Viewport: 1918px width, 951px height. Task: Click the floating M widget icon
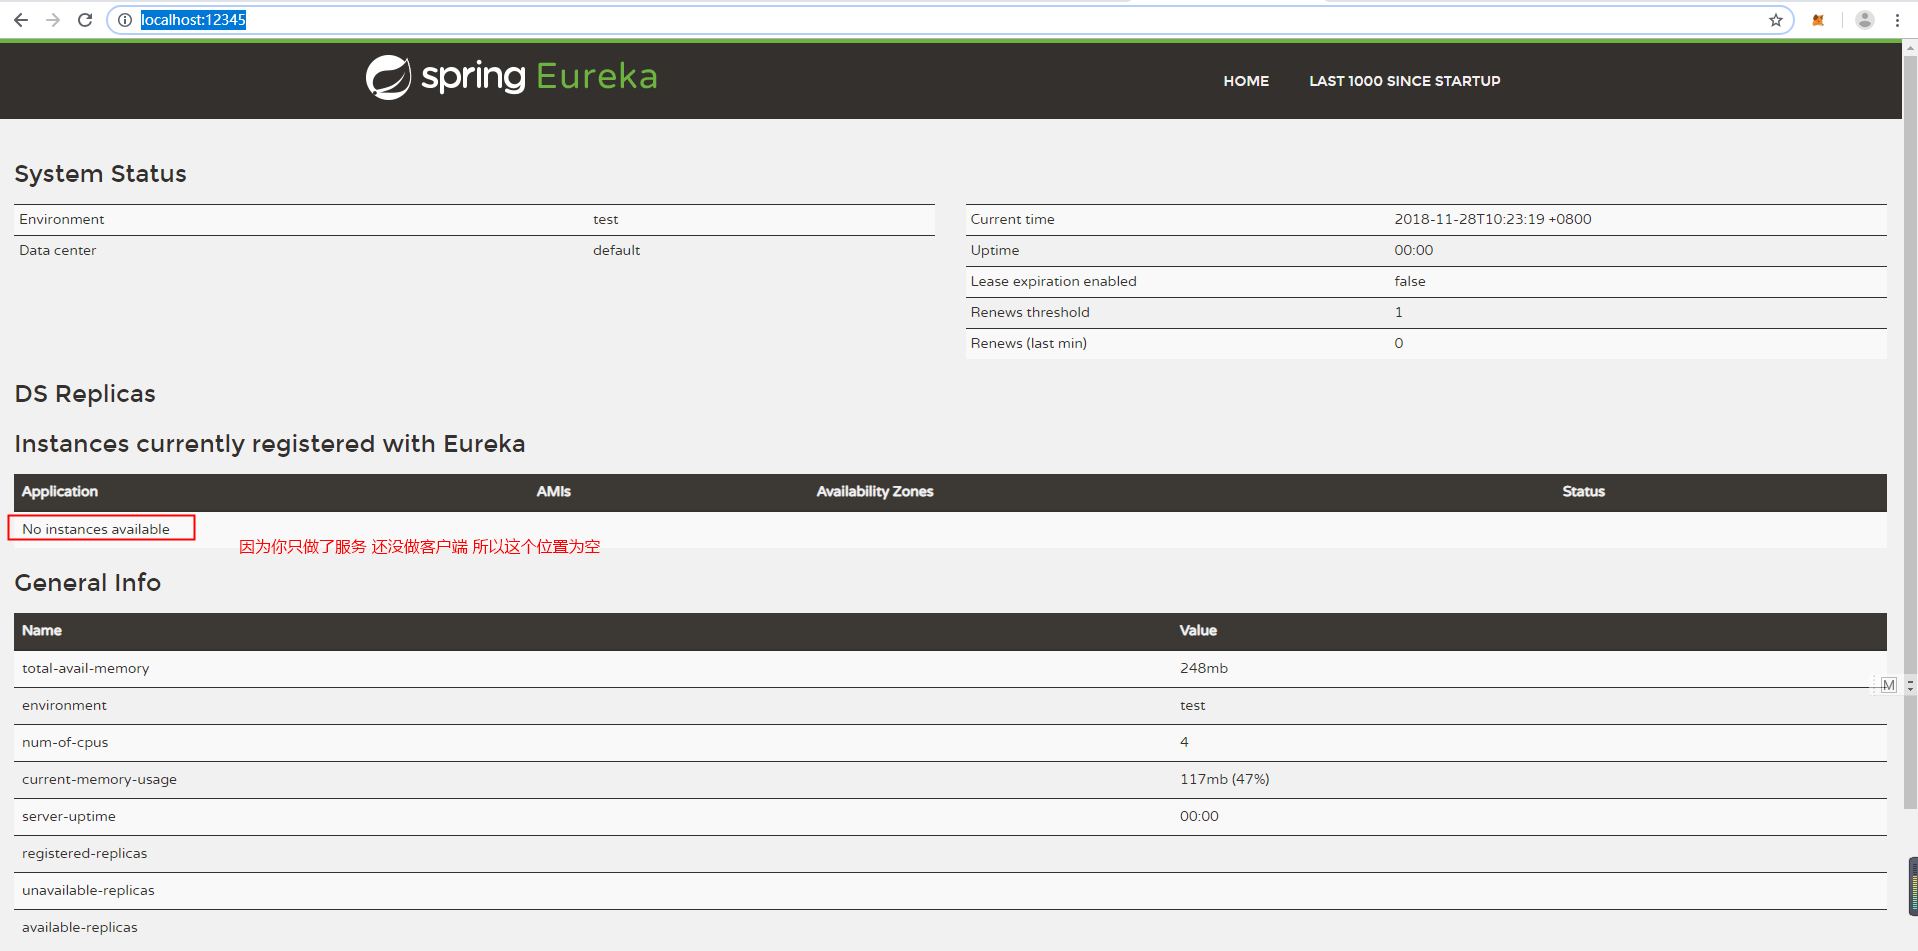(1889, 685)
